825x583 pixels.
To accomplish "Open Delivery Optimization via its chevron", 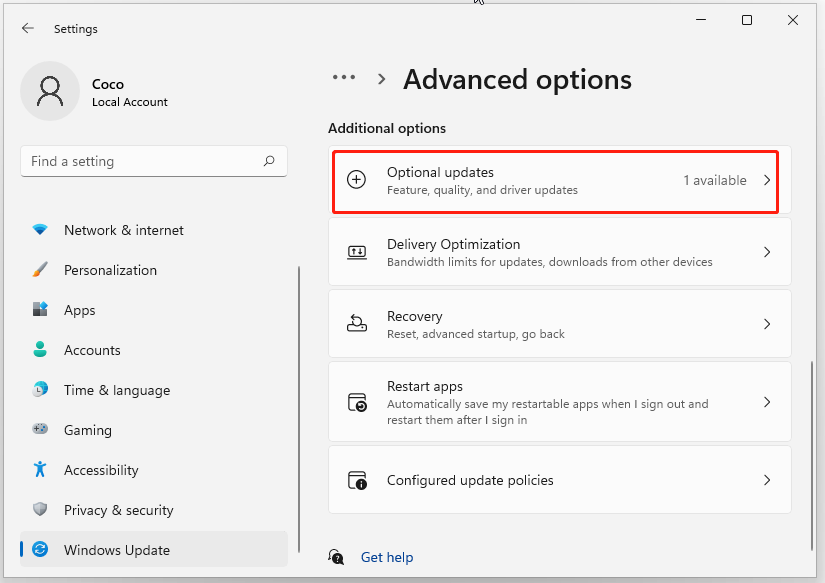I will pyautogui.click(x=767, y=252).
